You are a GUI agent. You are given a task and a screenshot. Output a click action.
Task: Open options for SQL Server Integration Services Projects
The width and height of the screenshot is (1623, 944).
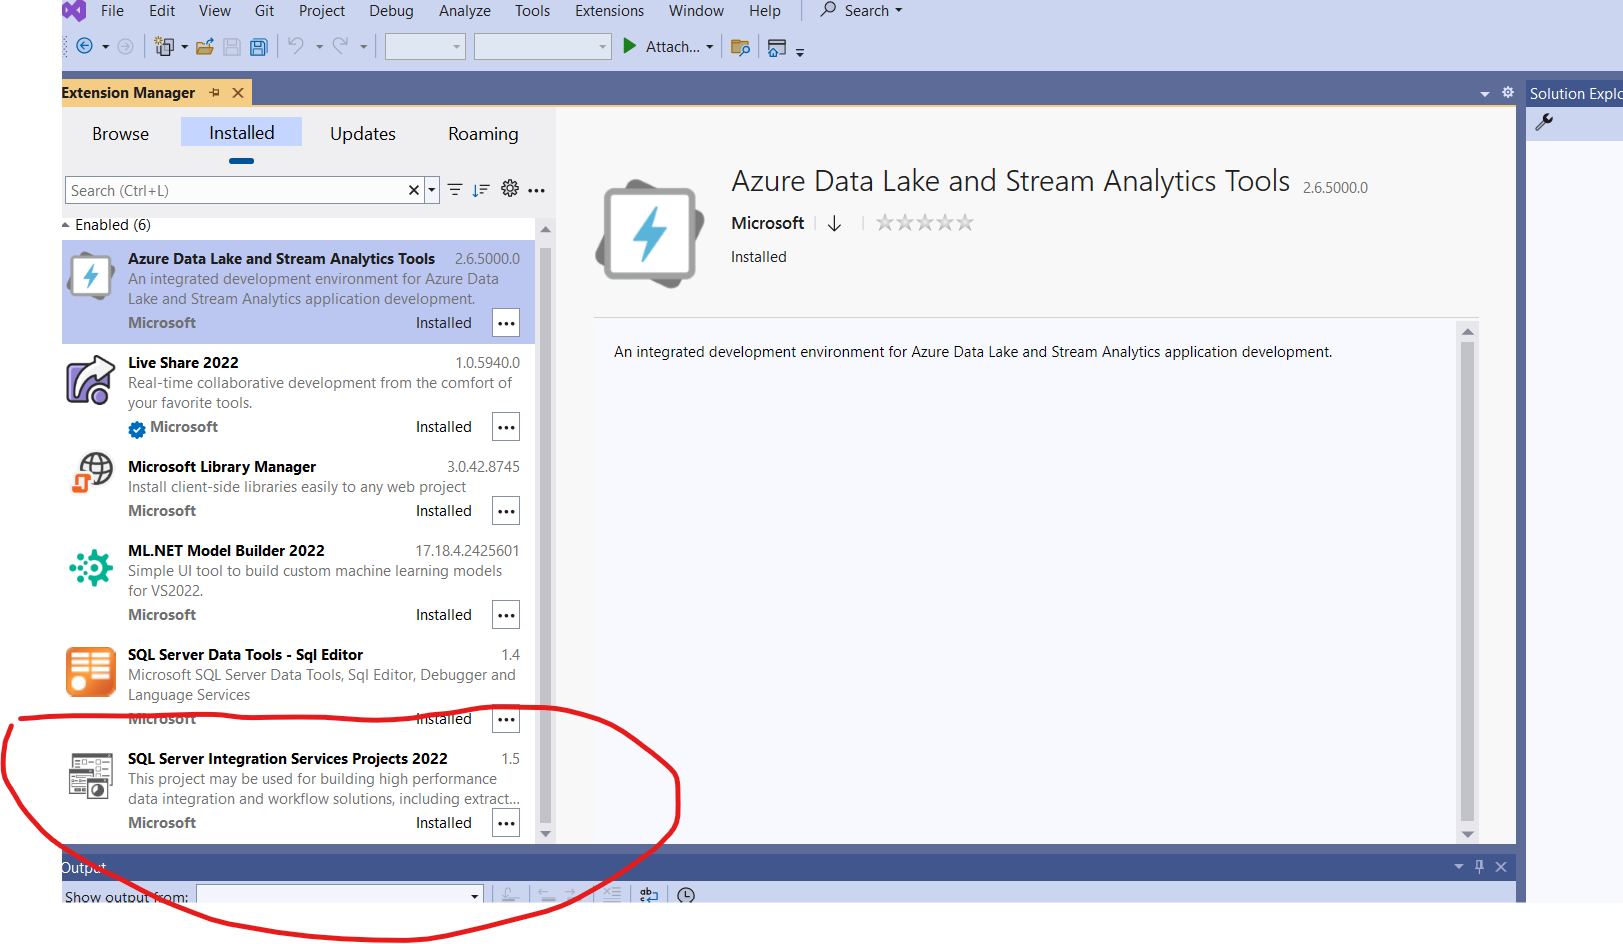(x=506, y=822)
